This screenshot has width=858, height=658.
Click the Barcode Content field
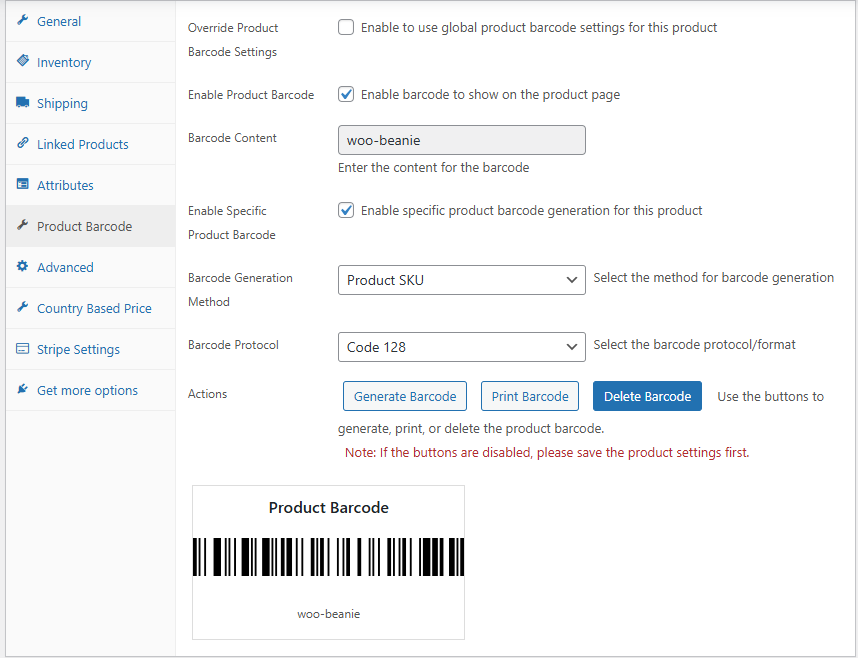tap(462, 140)
